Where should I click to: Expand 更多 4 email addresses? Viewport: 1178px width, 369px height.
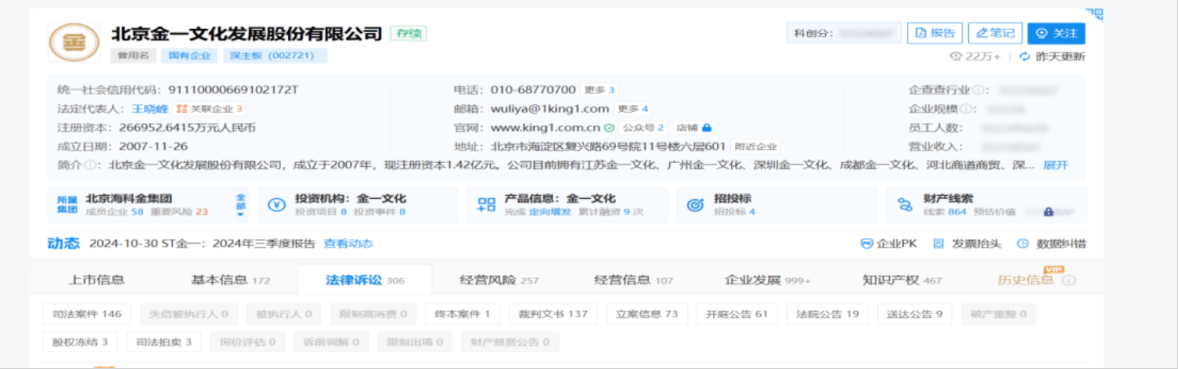(x=633, y=109)
